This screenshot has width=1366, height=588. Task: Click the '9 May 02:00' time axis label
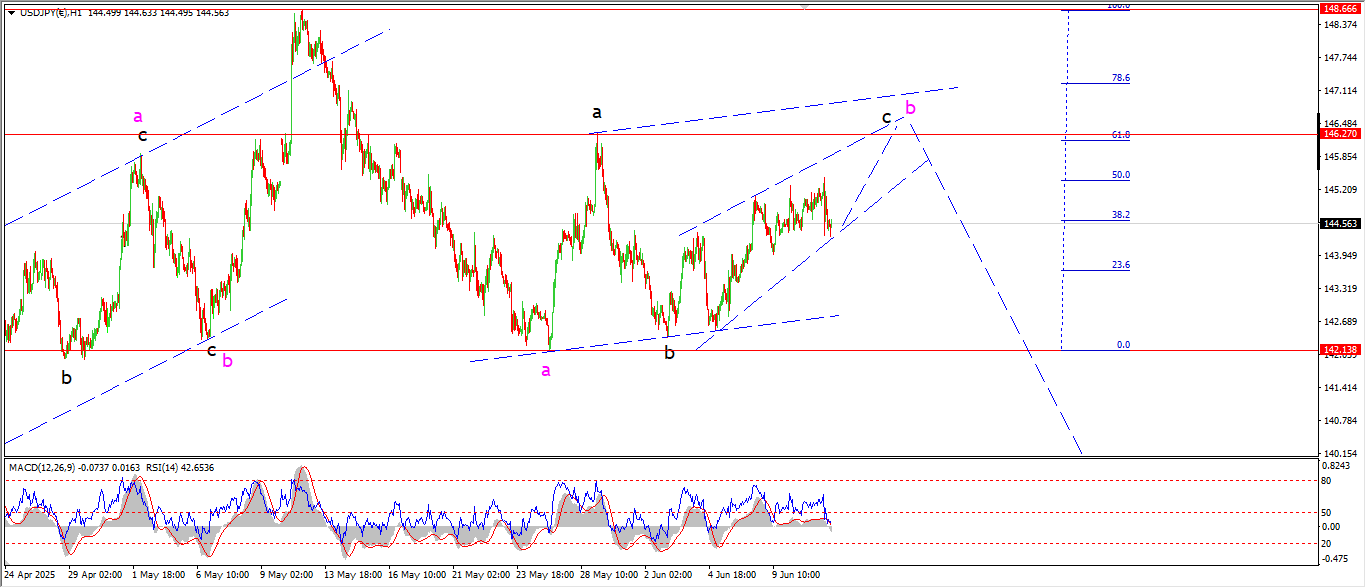tap(286, 576)
